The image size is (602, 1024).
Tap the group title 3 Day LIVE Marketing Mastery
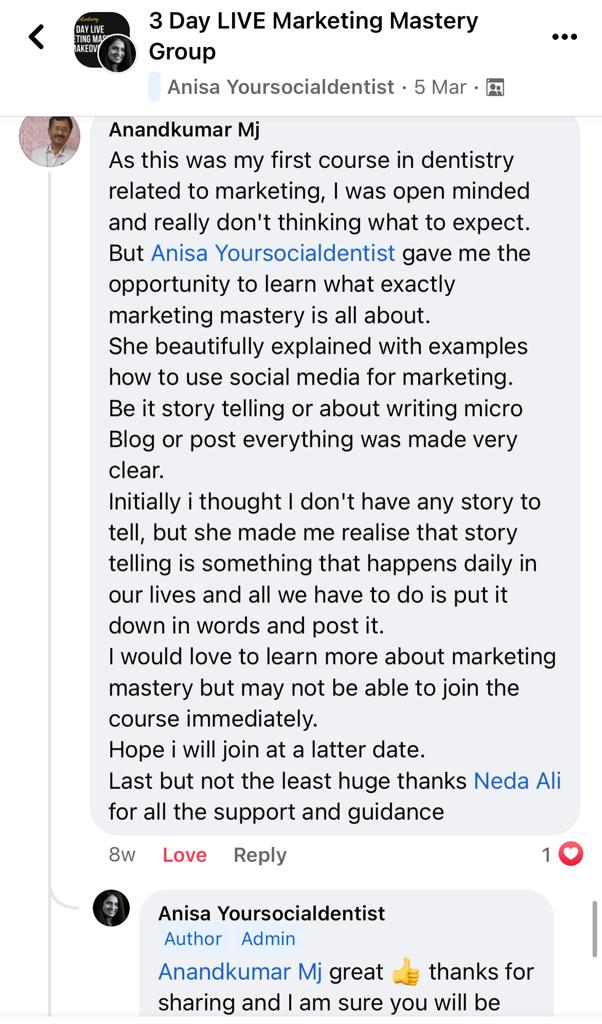(x=313, y=35)
